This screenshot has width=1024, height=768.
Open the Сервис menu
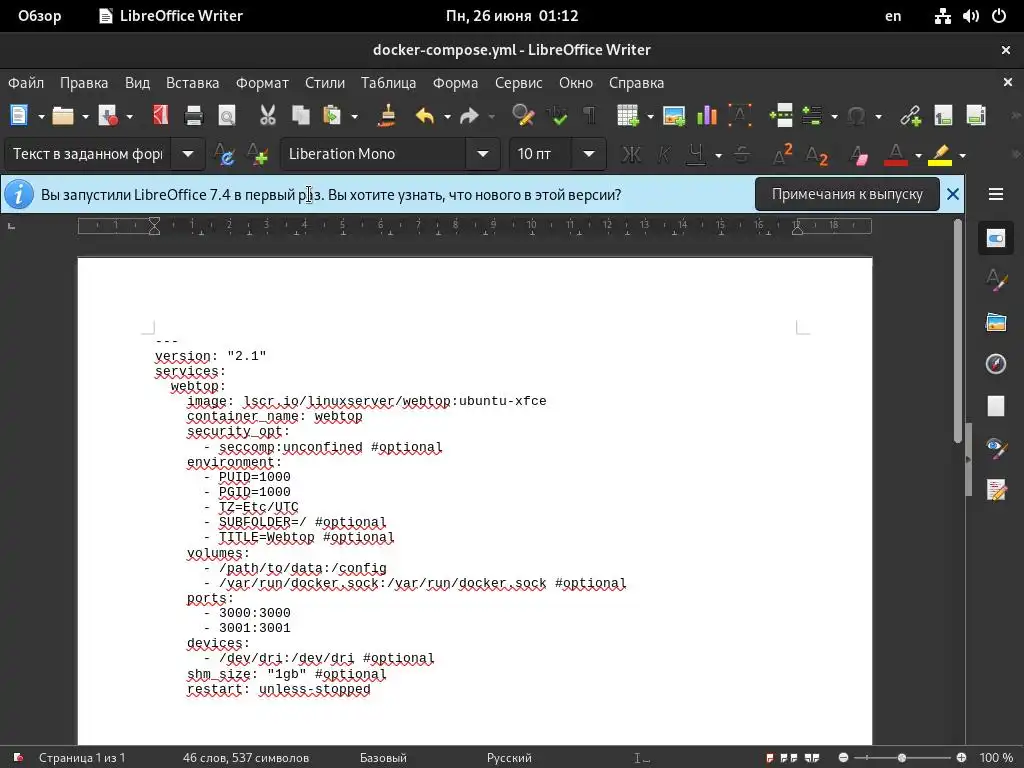(519, 83)
